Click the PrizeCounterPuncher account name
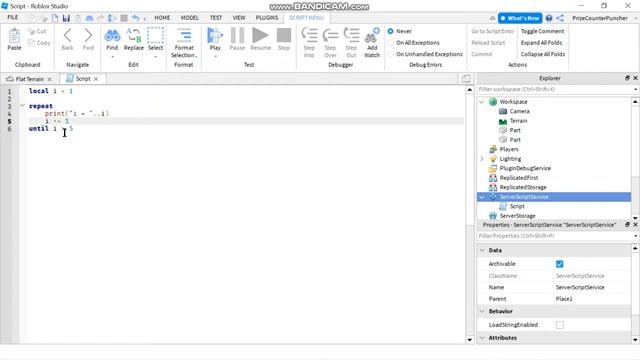This screenshot has height=360, width=640. tap(600, 18)
